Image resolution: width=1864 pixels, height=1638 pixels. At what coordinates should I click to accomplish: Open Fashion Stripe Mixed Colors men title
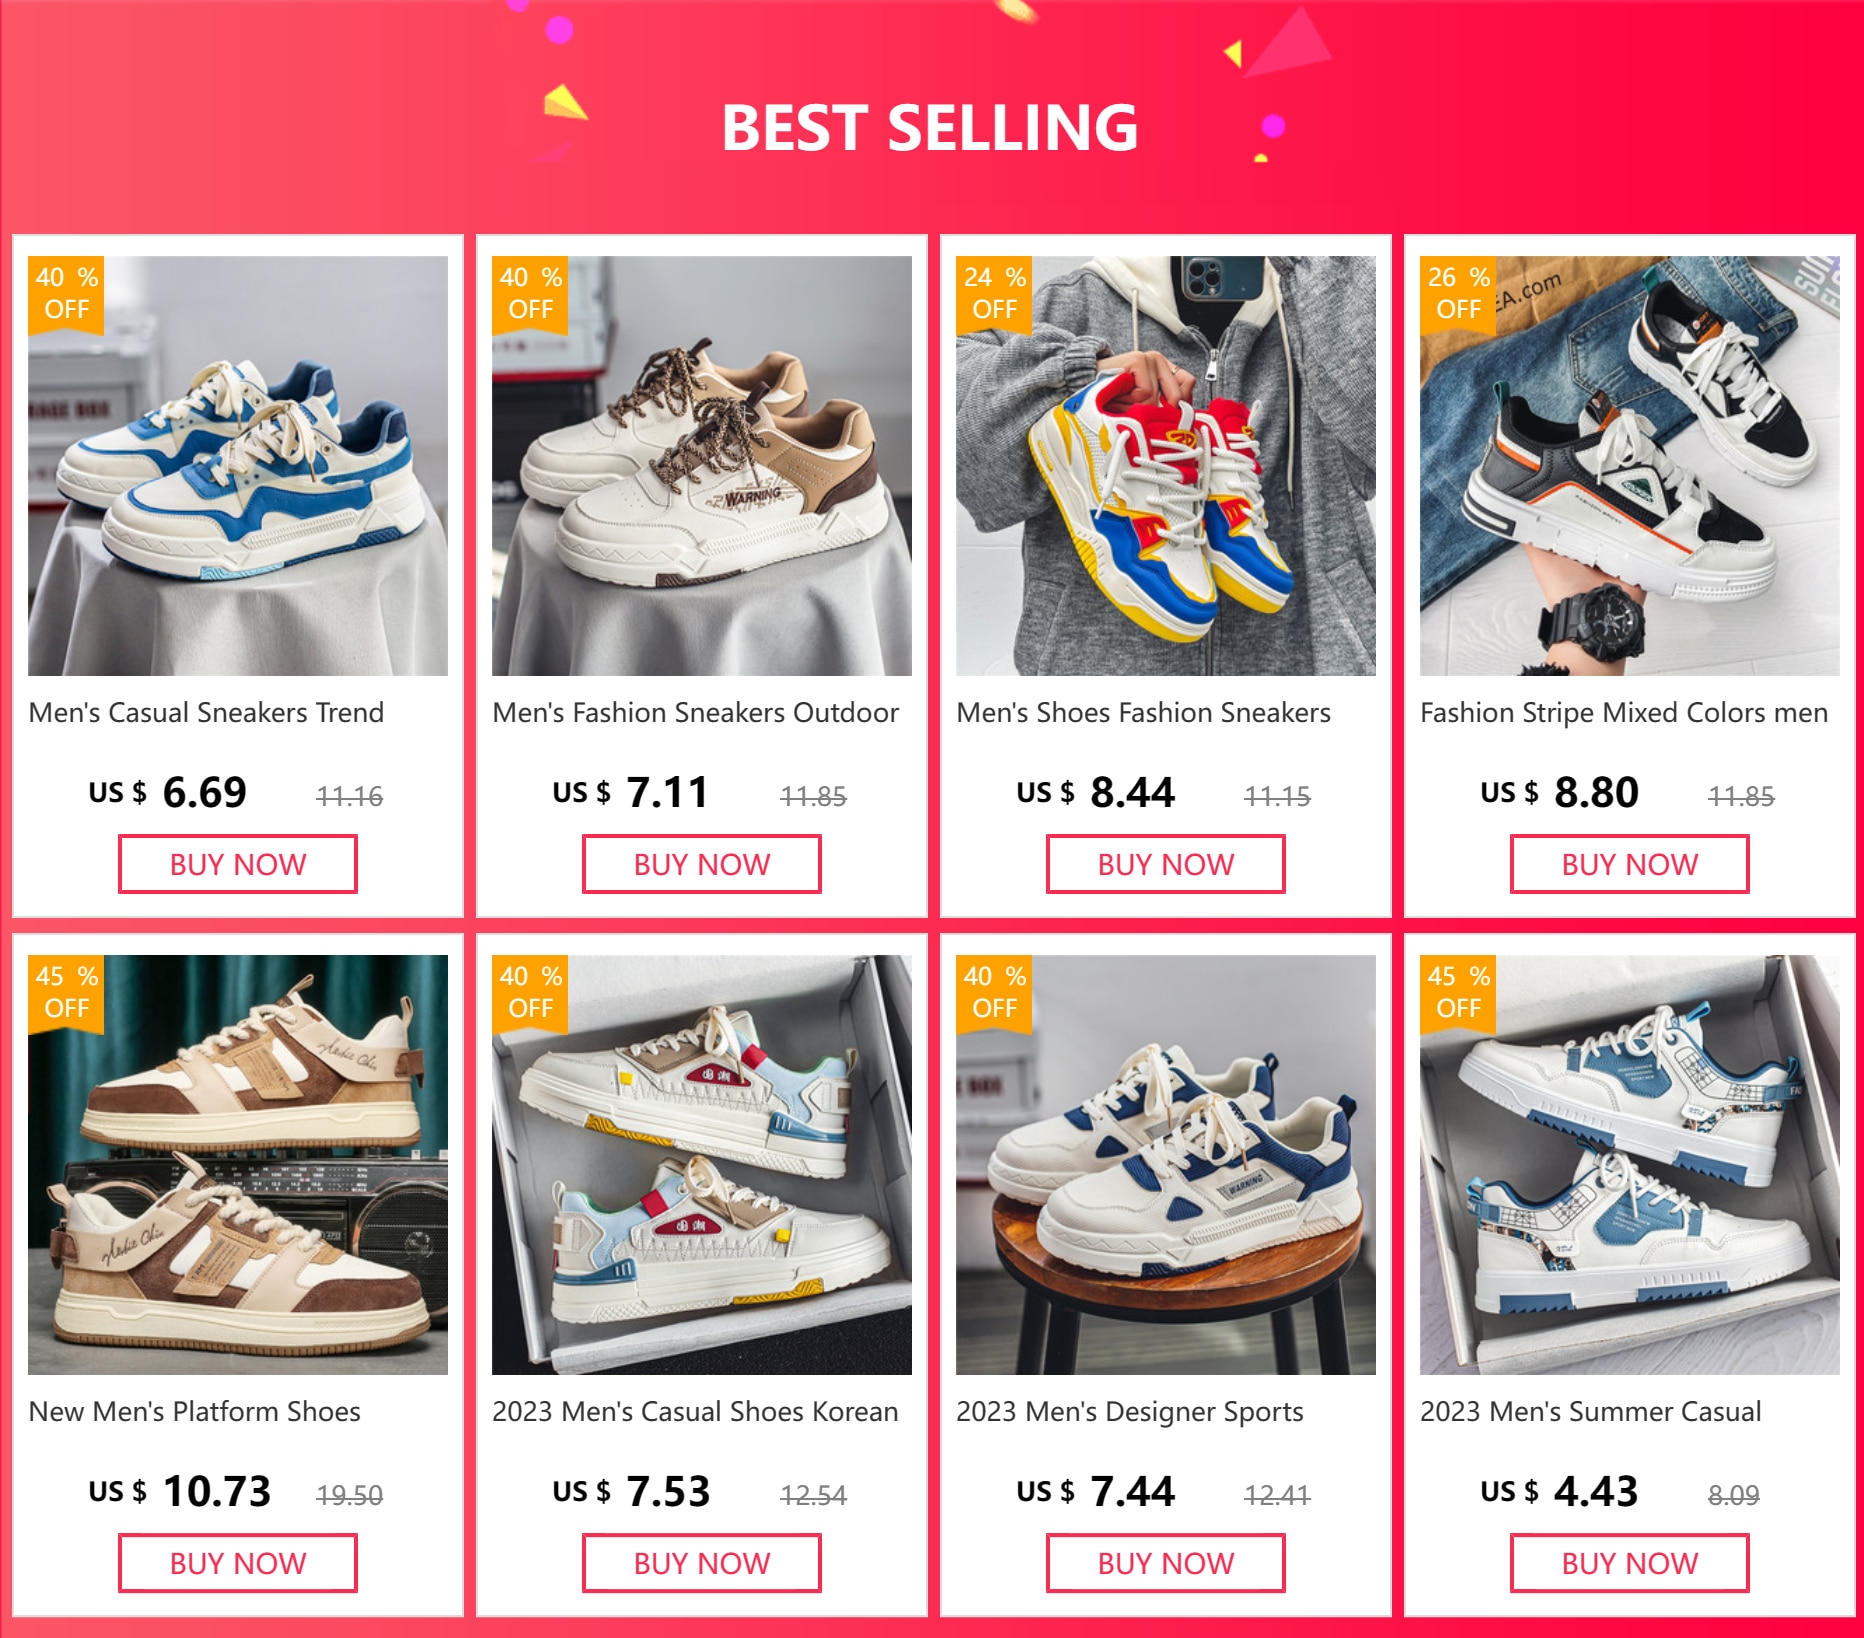pyautogui.click(x=1624, y=712)
